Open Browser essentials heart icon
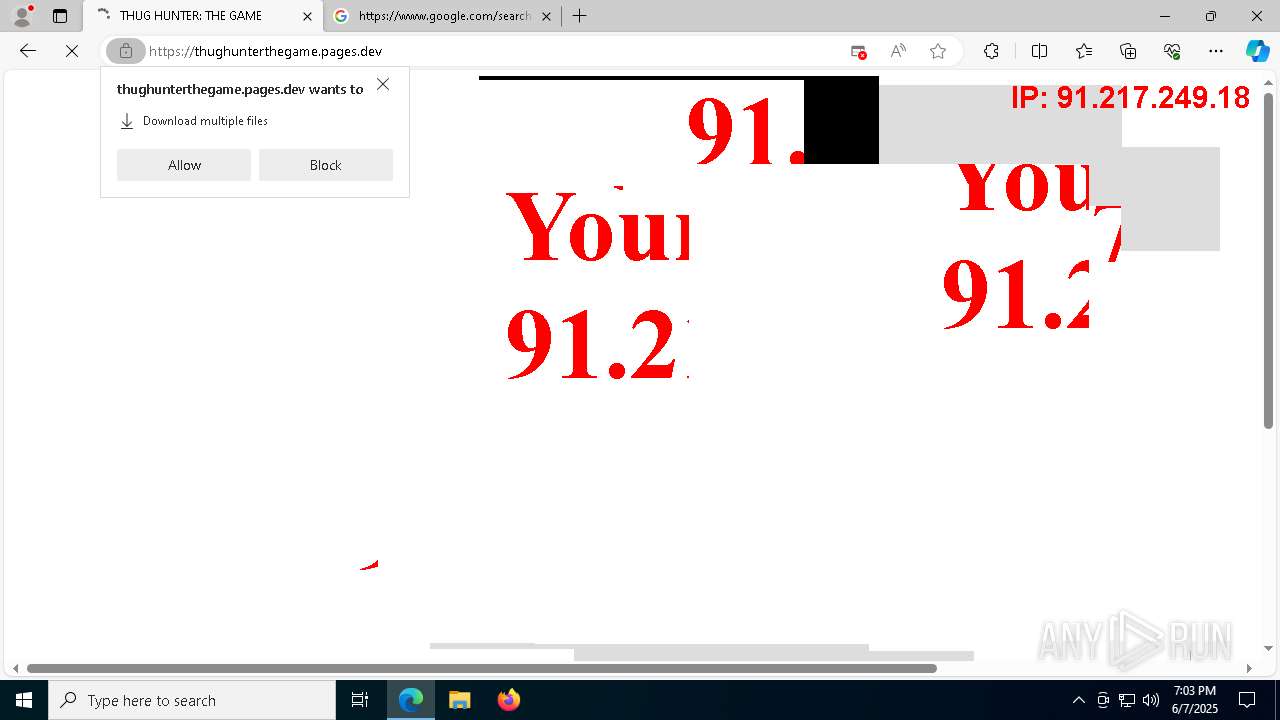 point(1172,51)
